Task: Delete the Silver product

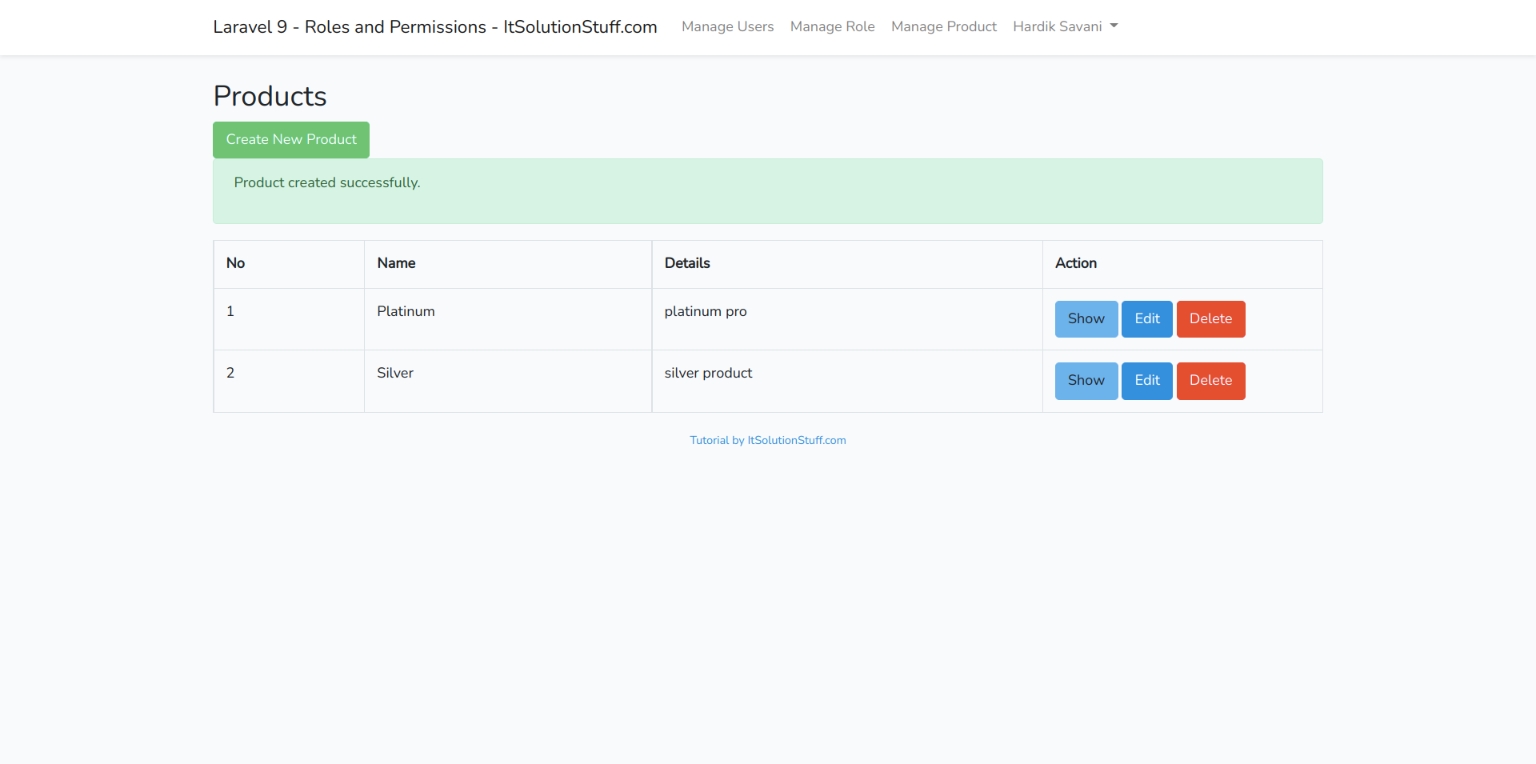Action: 1210,380
